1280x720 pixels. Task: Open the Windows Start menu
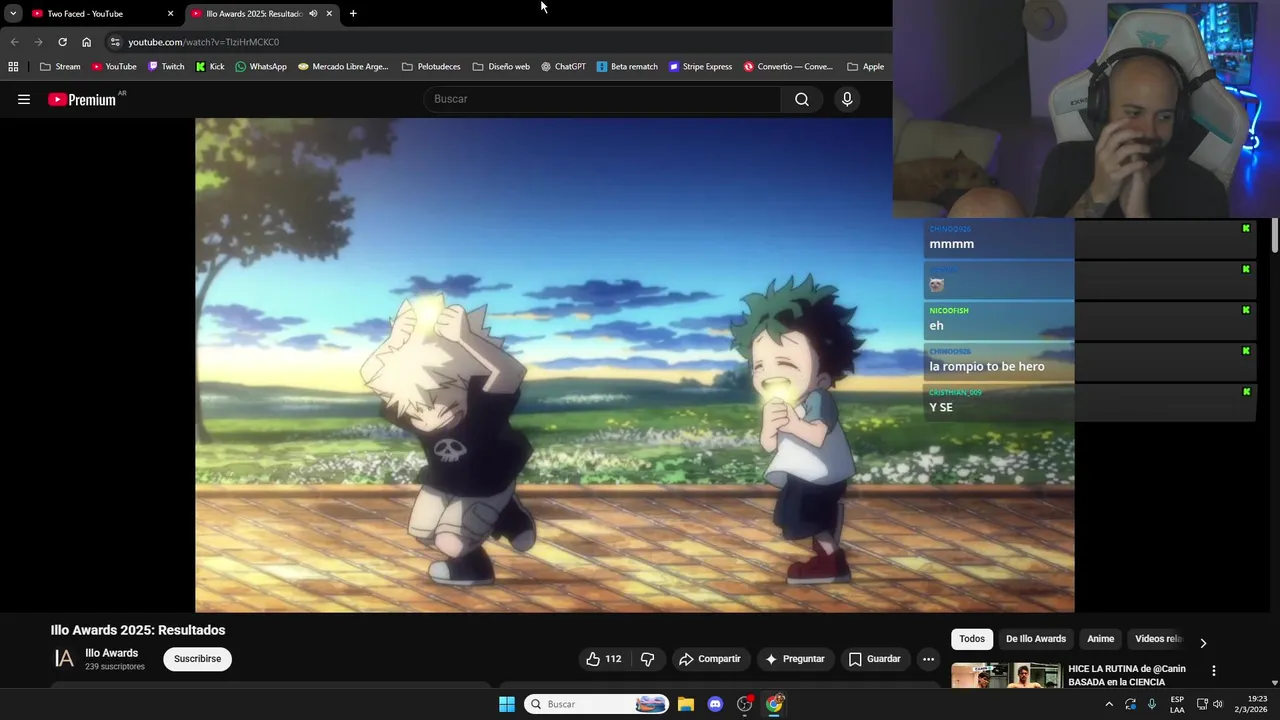(x=507, y=704)
